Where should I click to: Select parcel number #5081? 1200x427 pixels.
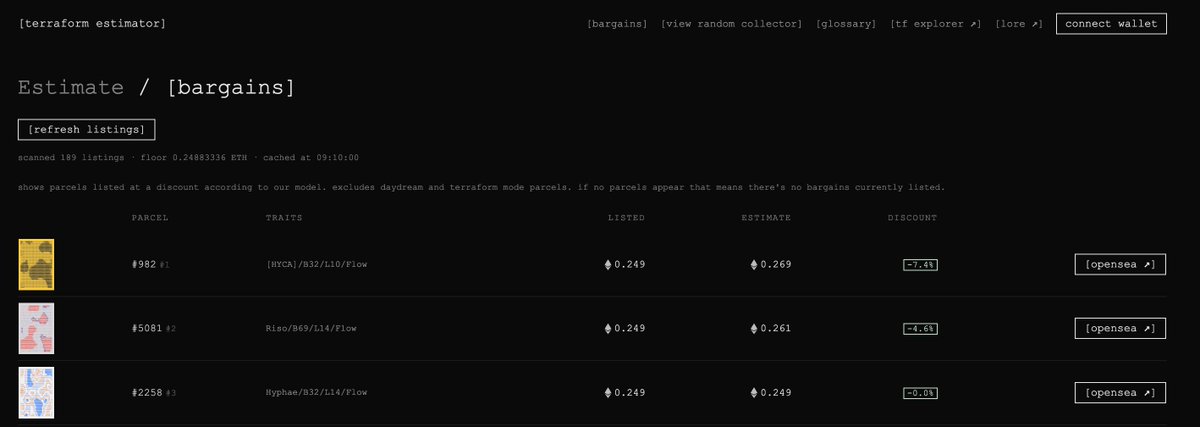click(147, 329)
